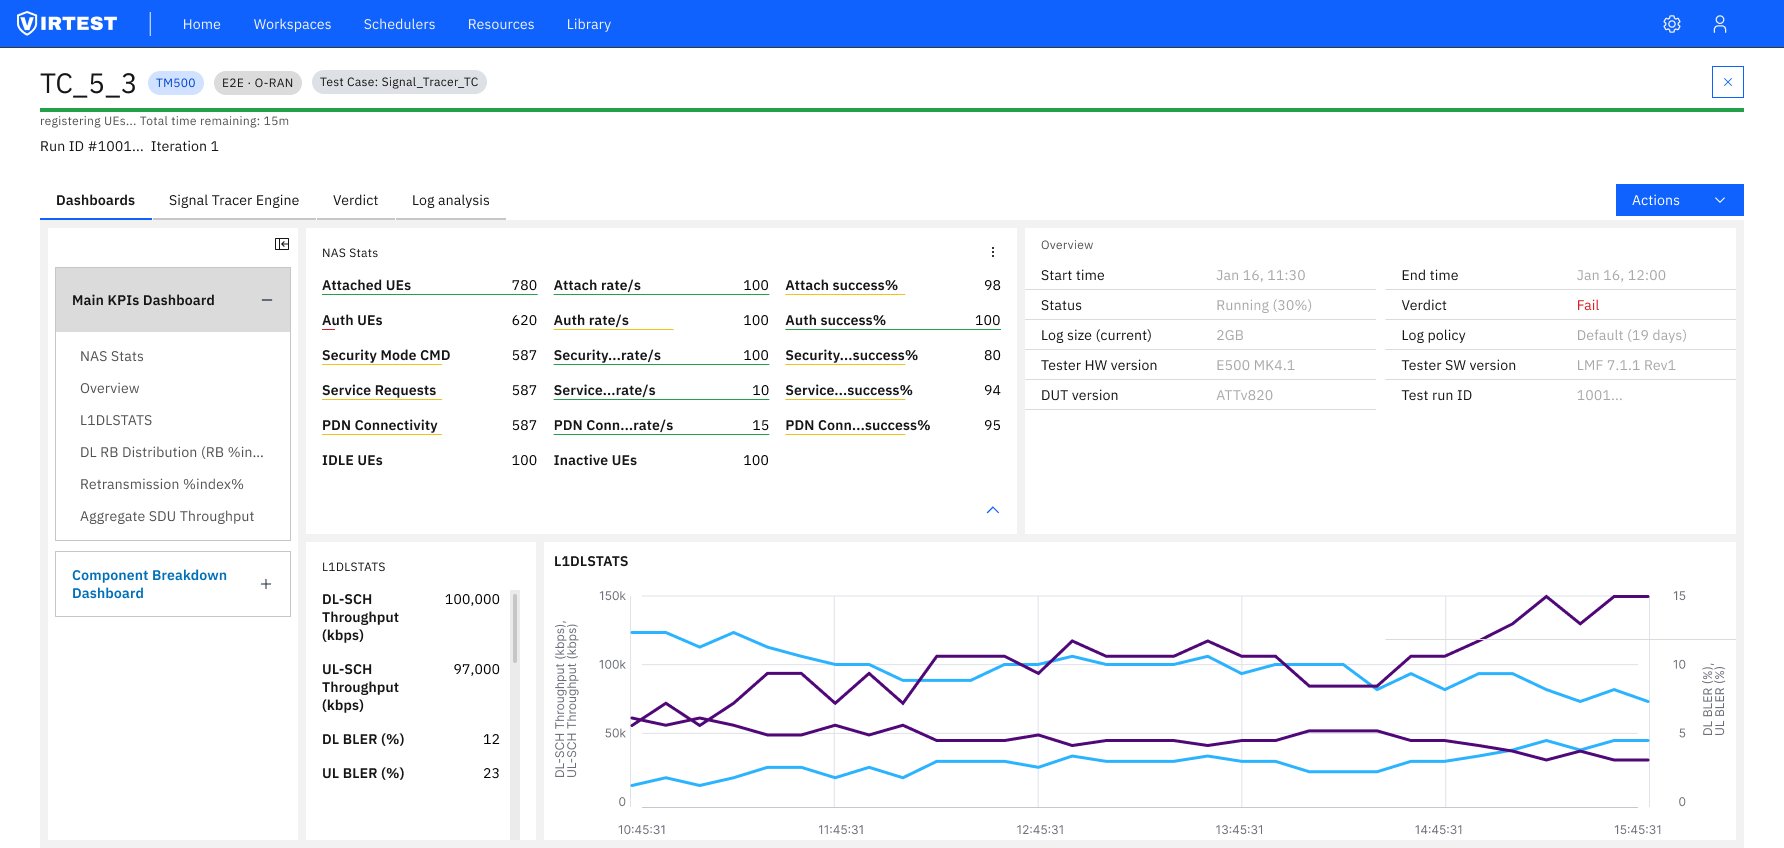This screenshot has width=1784, height=848.
Task: Select Aggregate SDU Throughput sidebar item
Action: tap(167, 516)
